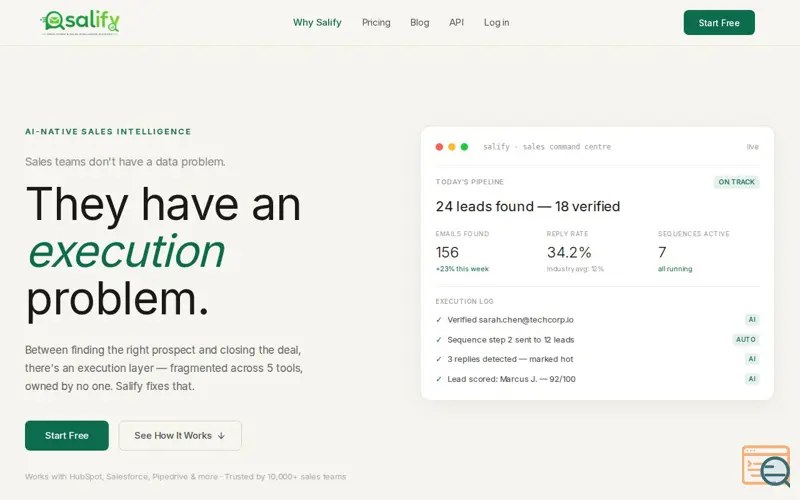The width and height of the screenshot is (800, 500).
Task: Click '3 replies detected — marked hot' entry
Action: coord(510,359)
